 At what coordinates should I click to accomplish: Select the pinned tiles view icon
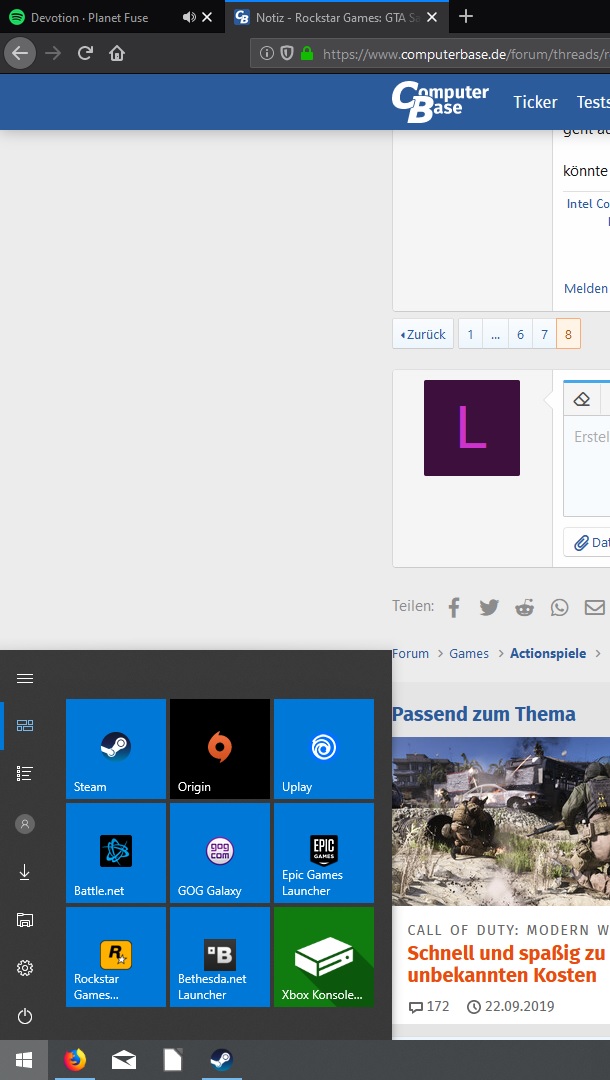pos(25,725)
